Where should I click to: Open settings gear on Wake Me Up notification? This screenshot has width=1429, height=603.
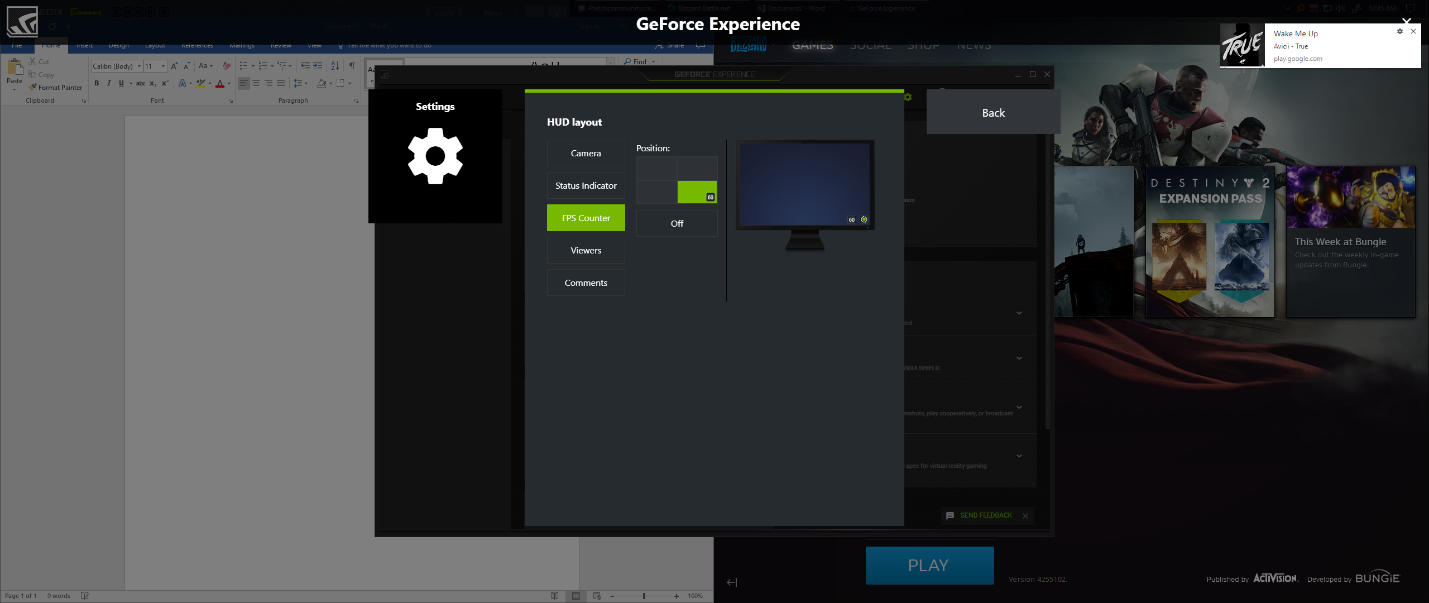tap(1399, 32)
